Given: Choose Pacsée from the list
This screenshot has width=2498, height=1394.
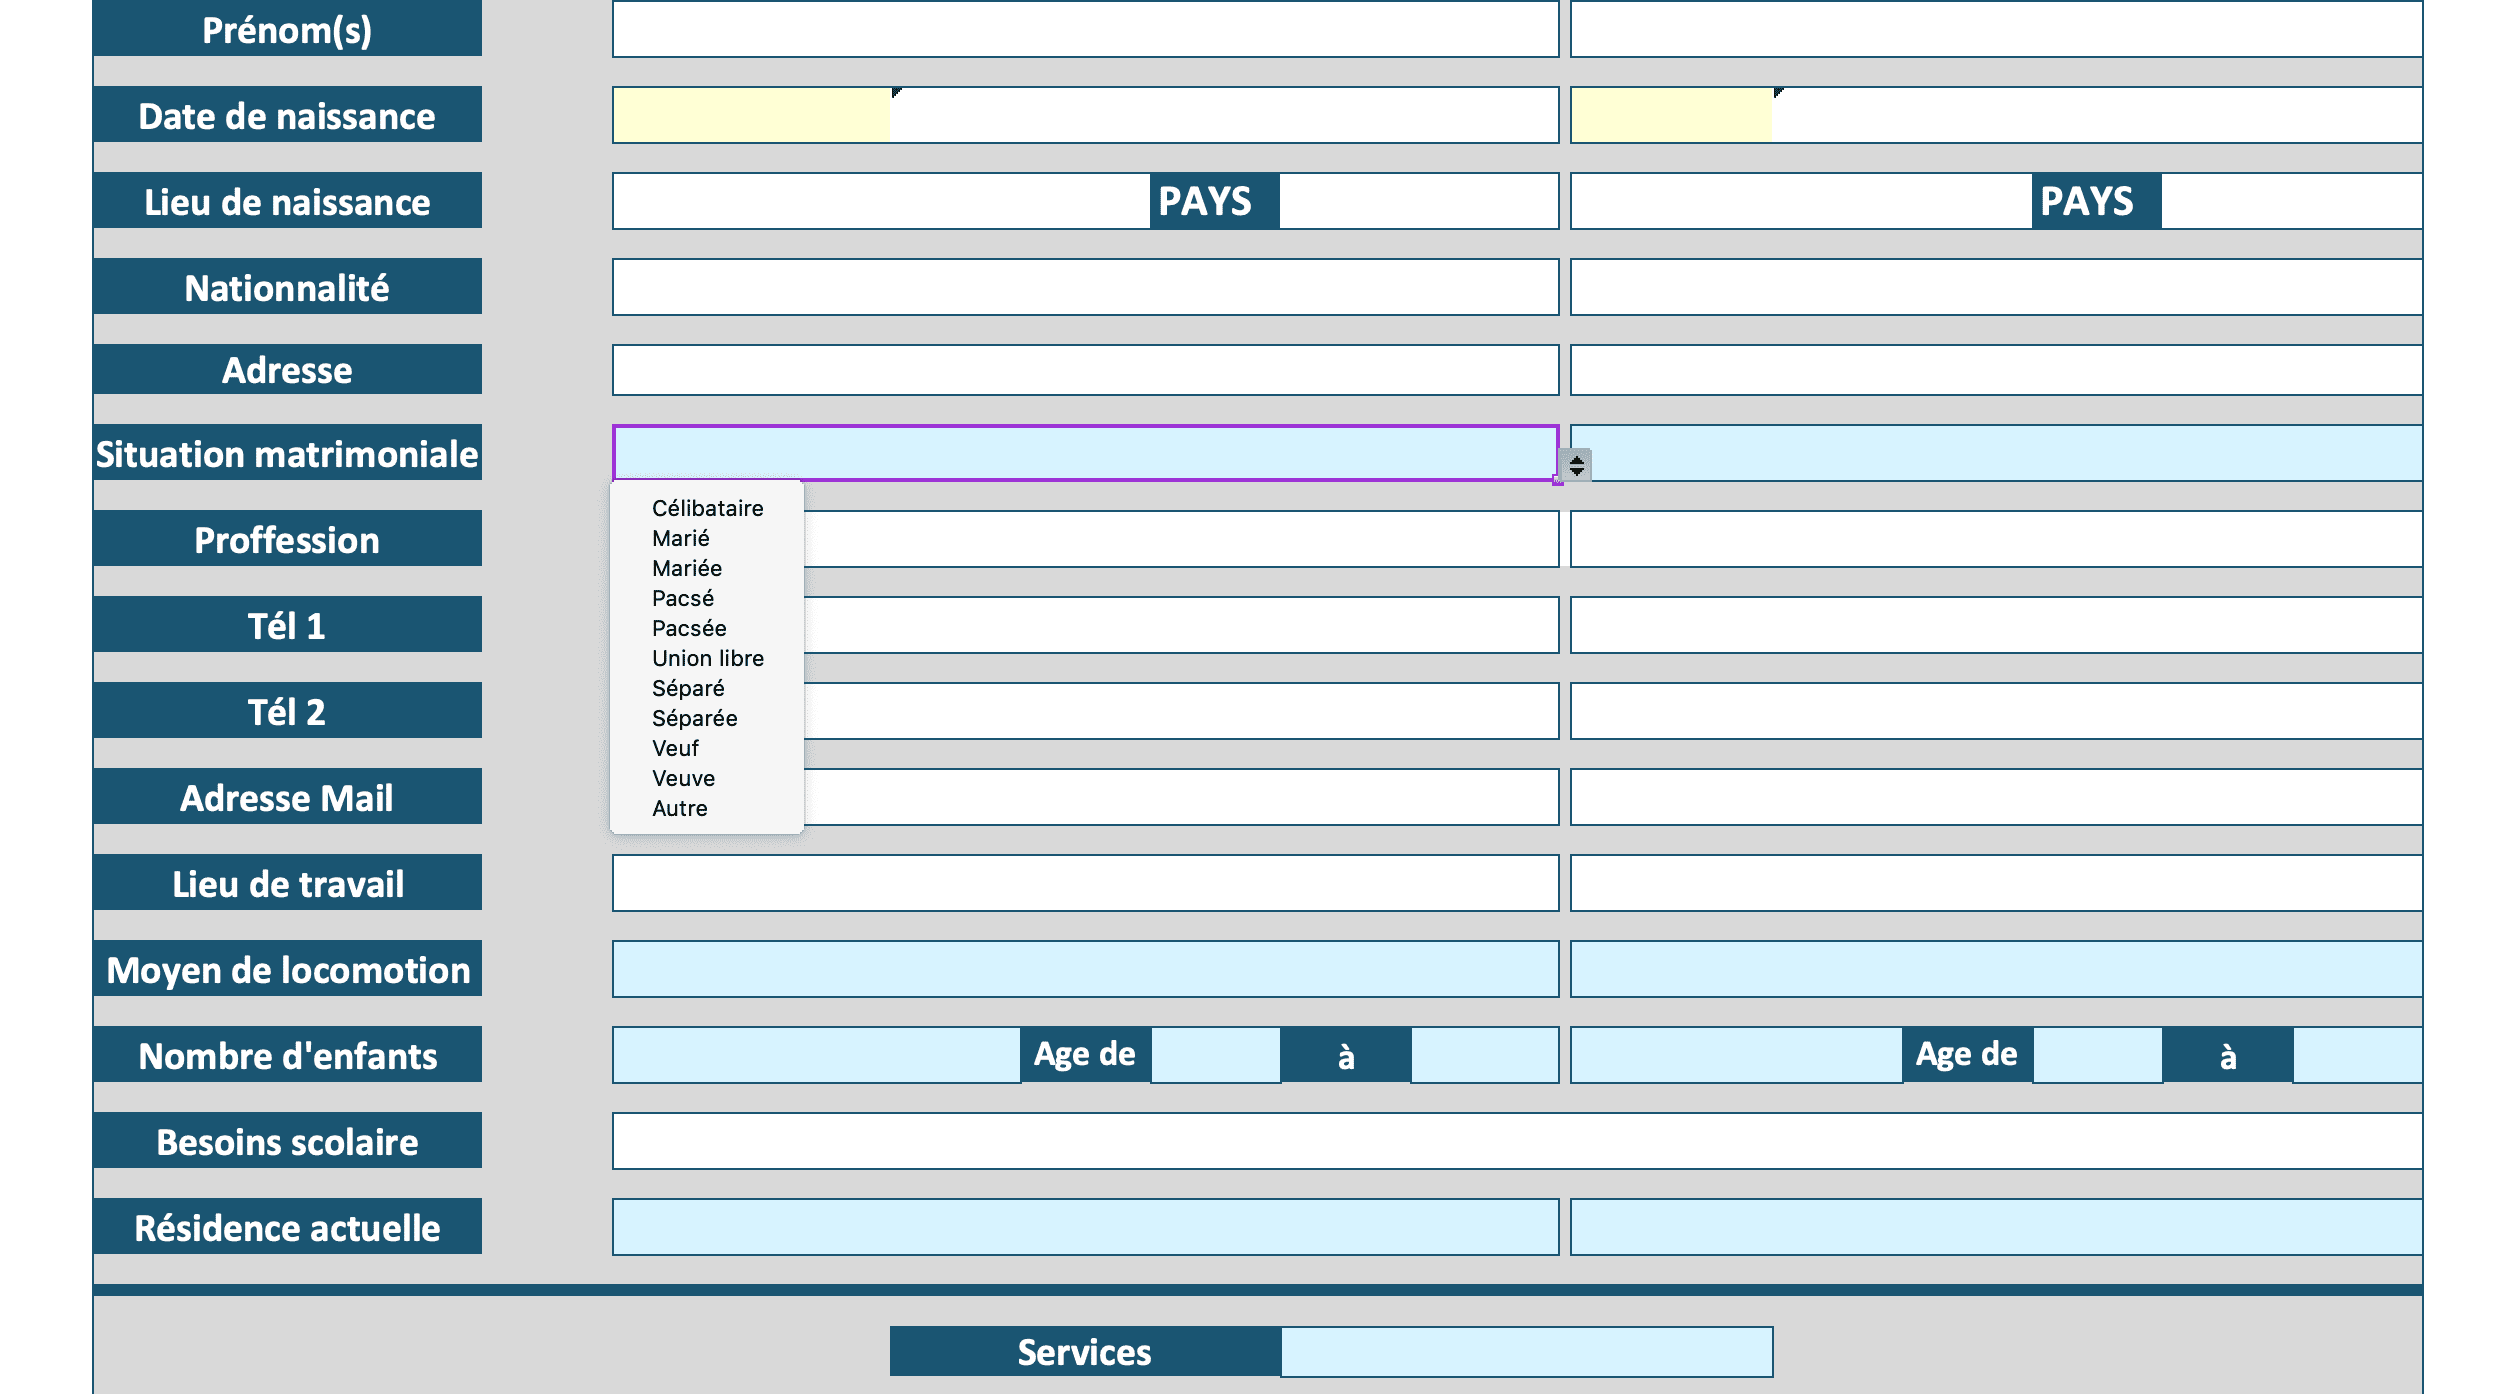Looking at the screenshot, I should click(689, 628).
